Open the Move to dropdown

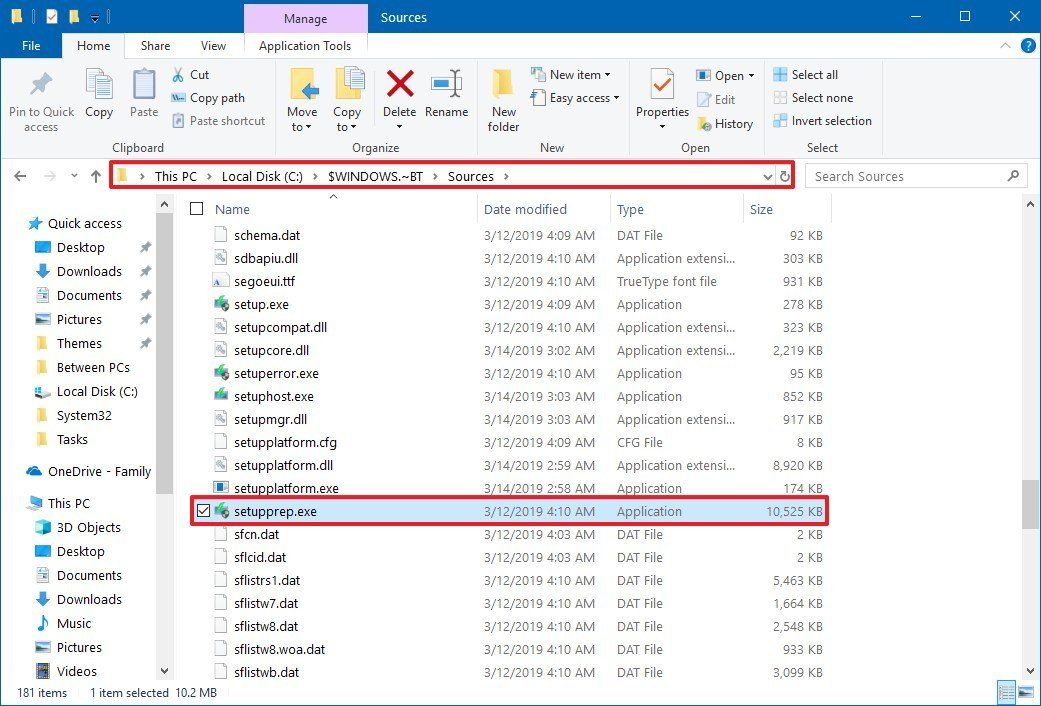[x=302, y=97]
